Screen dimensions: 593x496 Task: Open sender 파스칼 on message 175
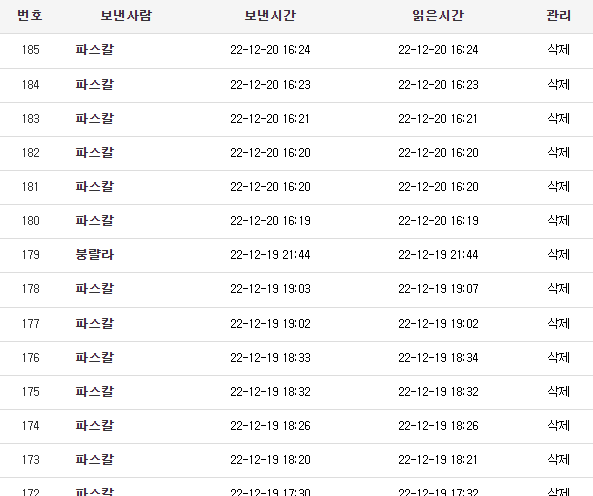point(95,391)
